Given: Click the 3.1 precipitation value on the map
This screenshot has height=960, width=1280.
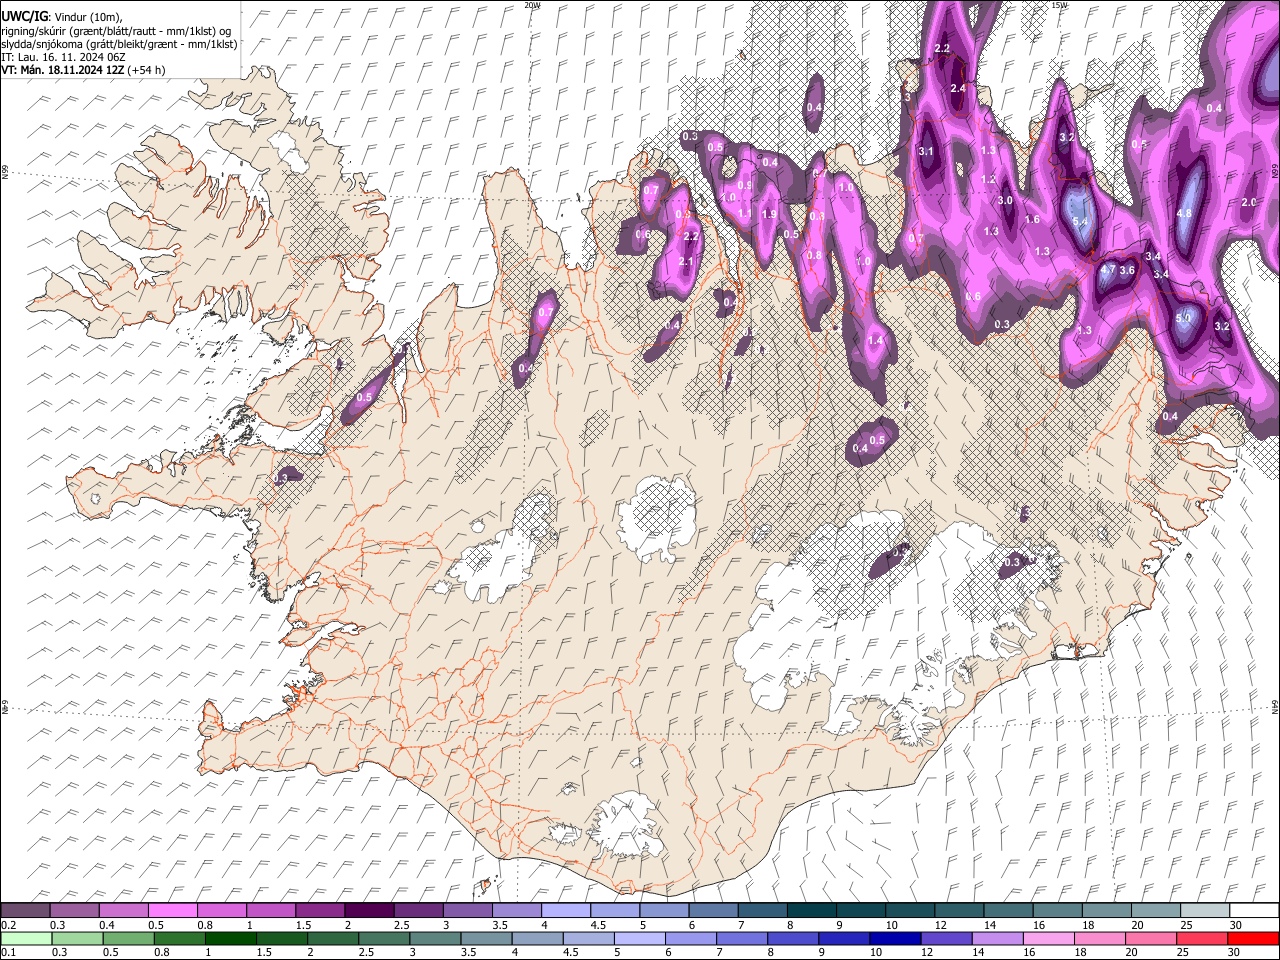Looking at the screenshot, I should click(926, 152).
